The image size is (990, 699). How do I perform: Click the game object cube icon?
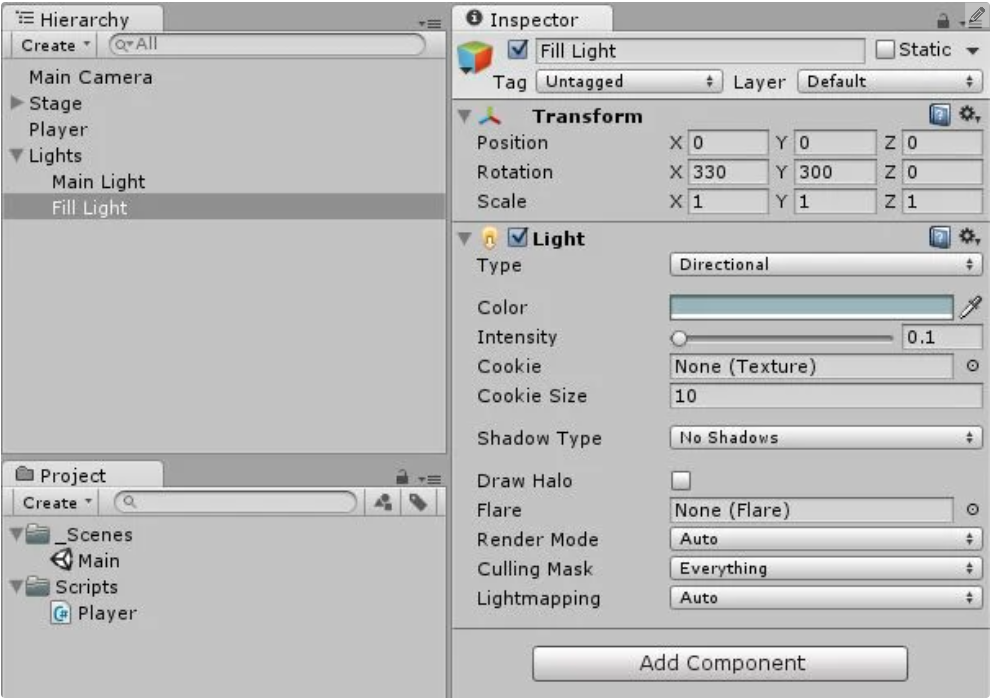(476, 59)
